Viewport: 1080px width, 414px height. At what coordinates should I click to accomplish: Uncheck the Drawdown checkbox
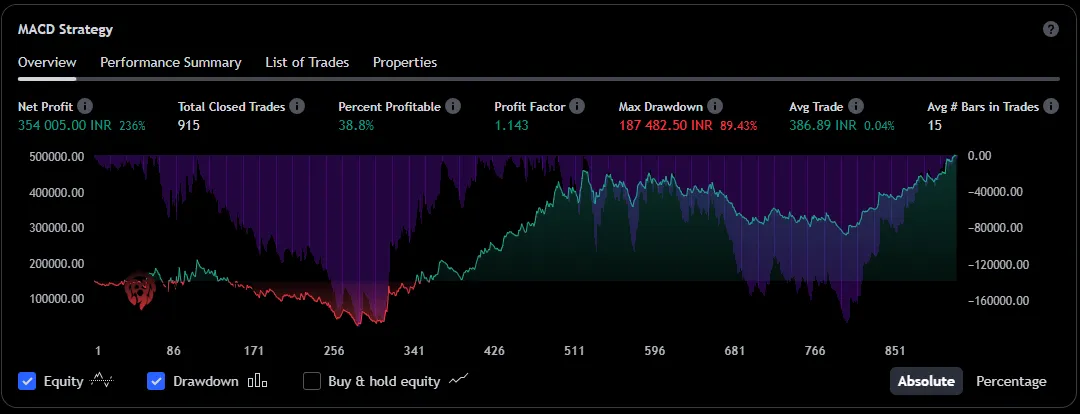156,381
